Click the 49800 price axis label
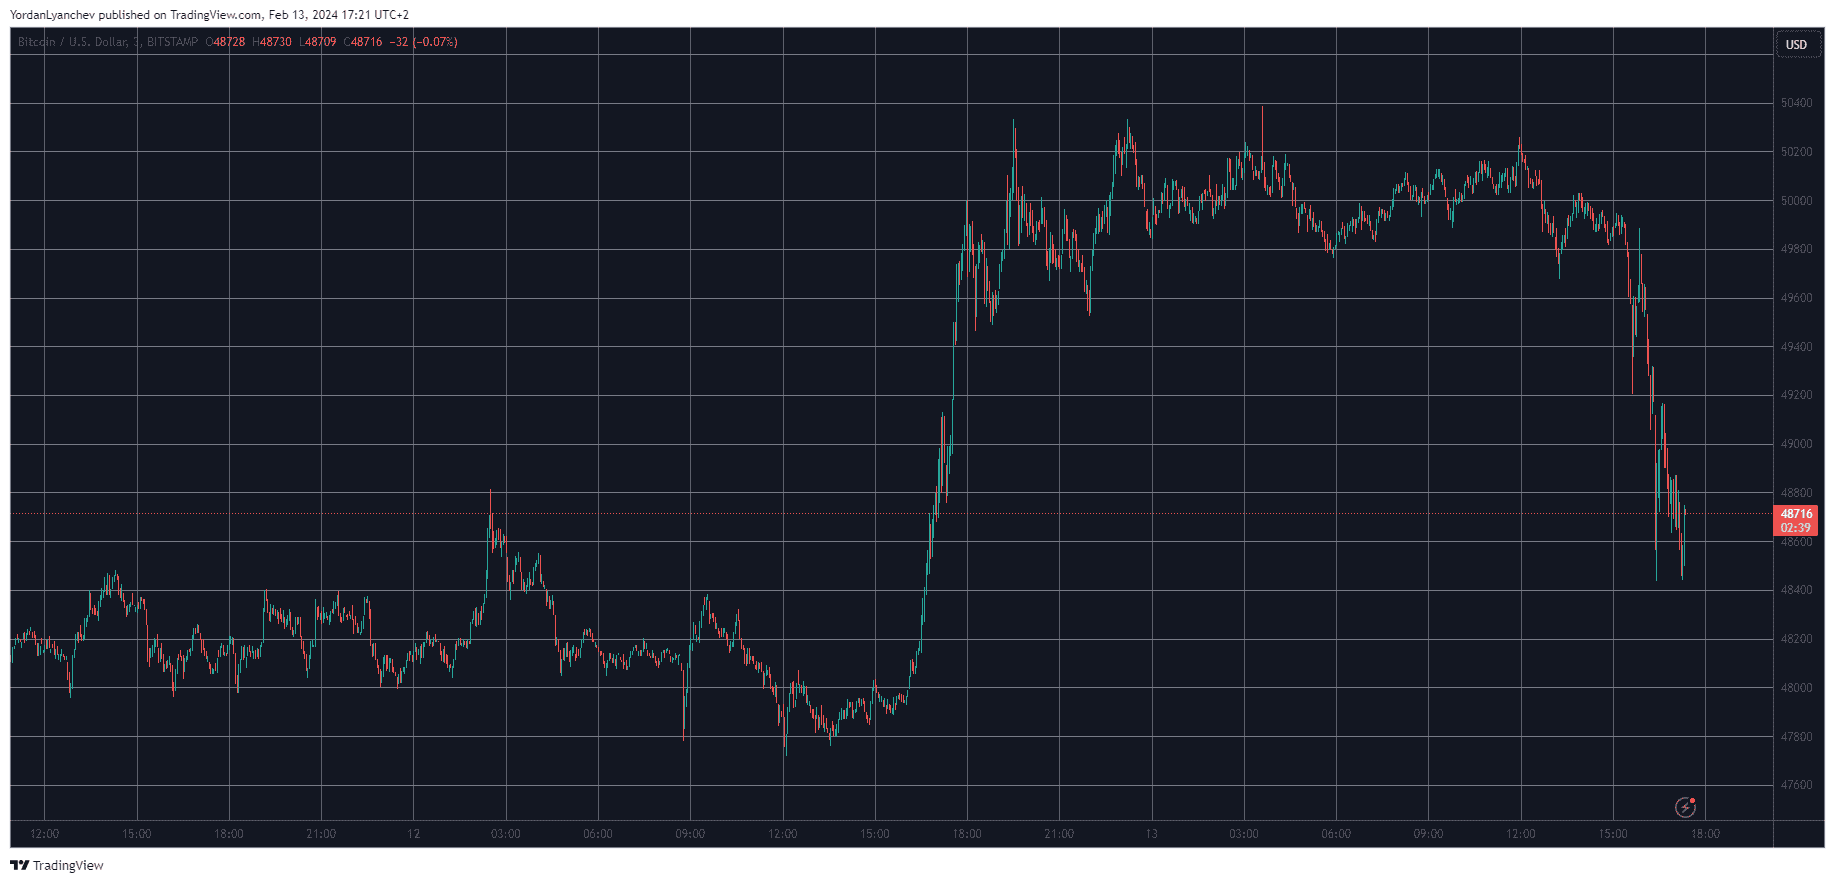The width and height of the screenshot is (1835, 883). point(1796,249)
